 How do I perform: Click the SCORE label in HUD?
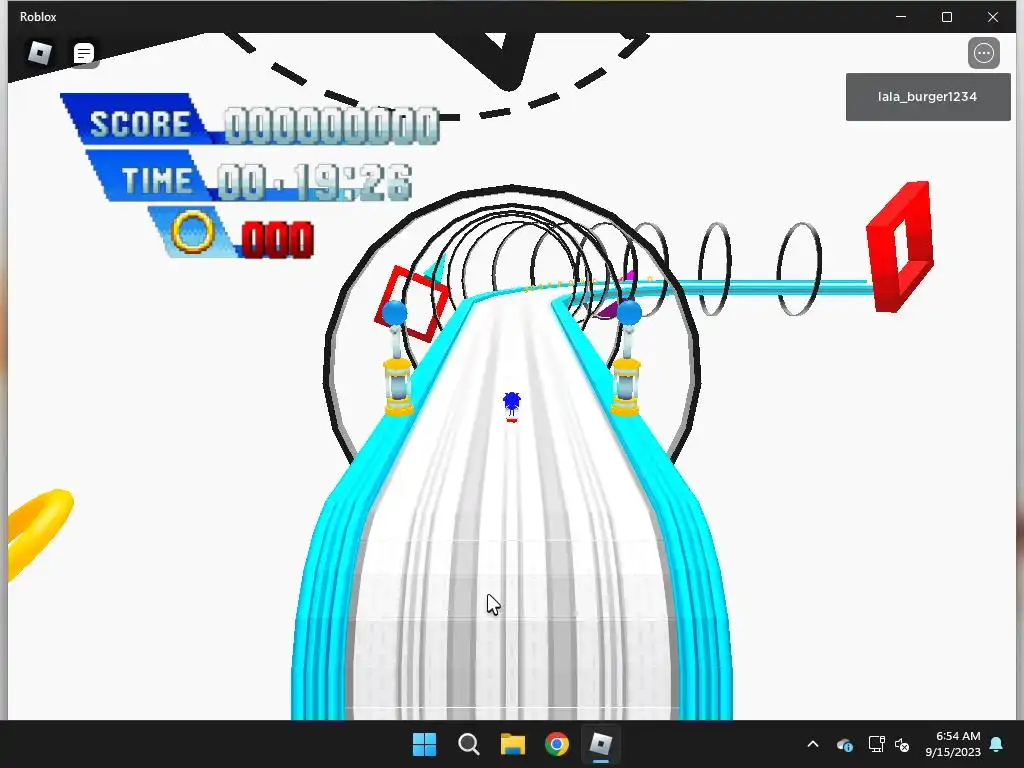139,123
